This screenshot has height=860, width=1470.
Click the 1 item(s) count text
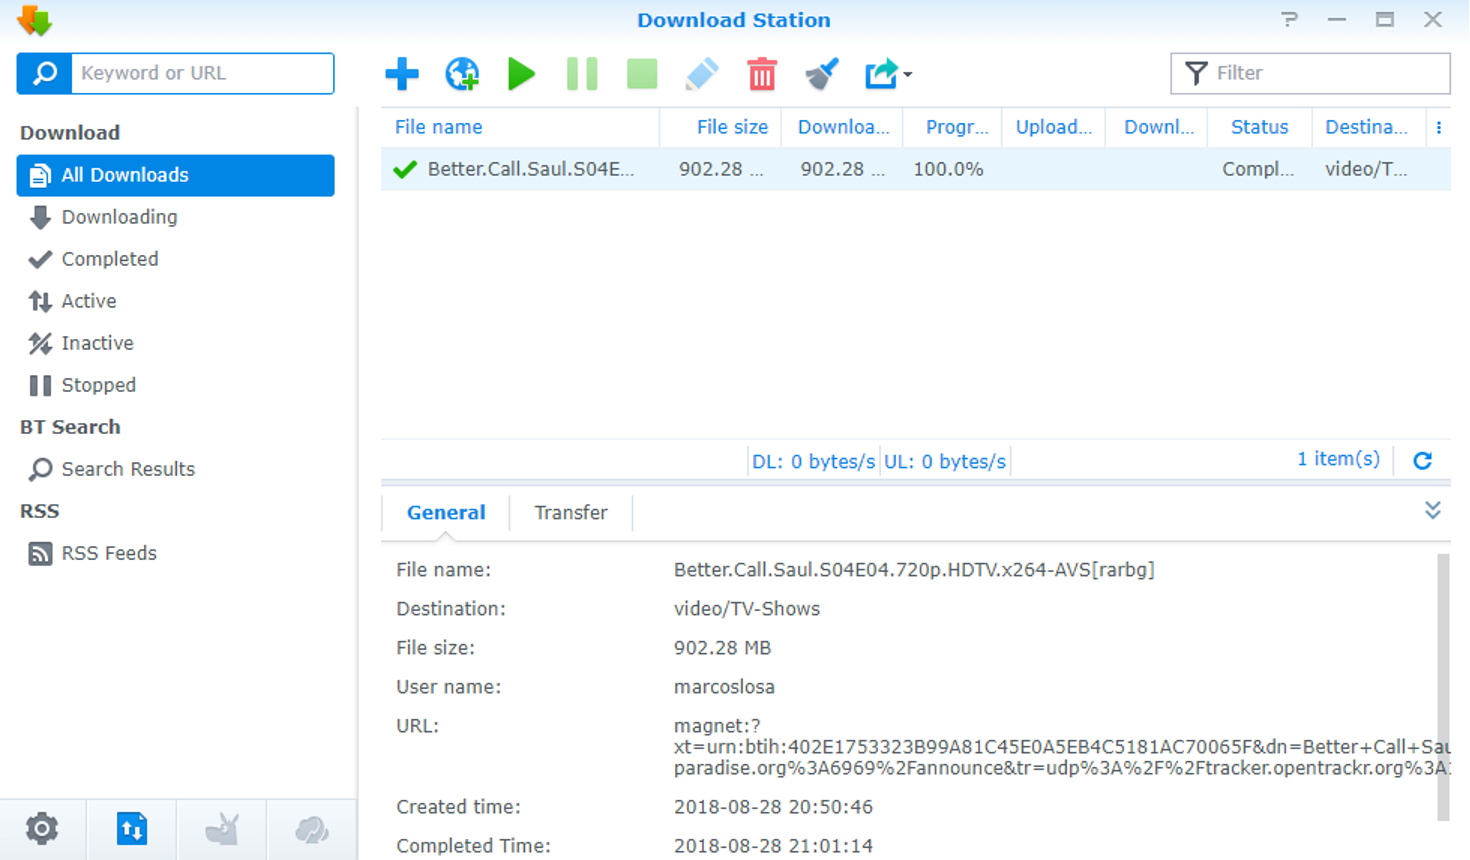1338,459
